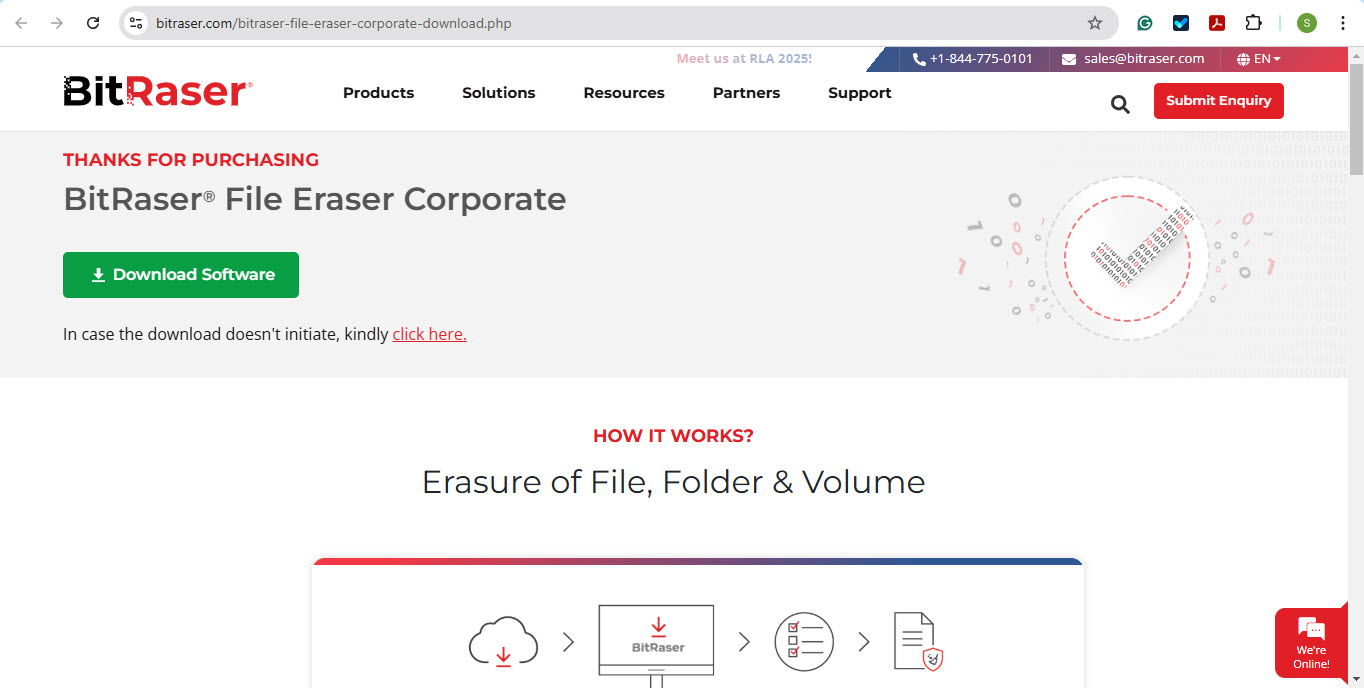Click the browser forward arrow
This screenshot has width=1364, height=688.
point(57,22)
